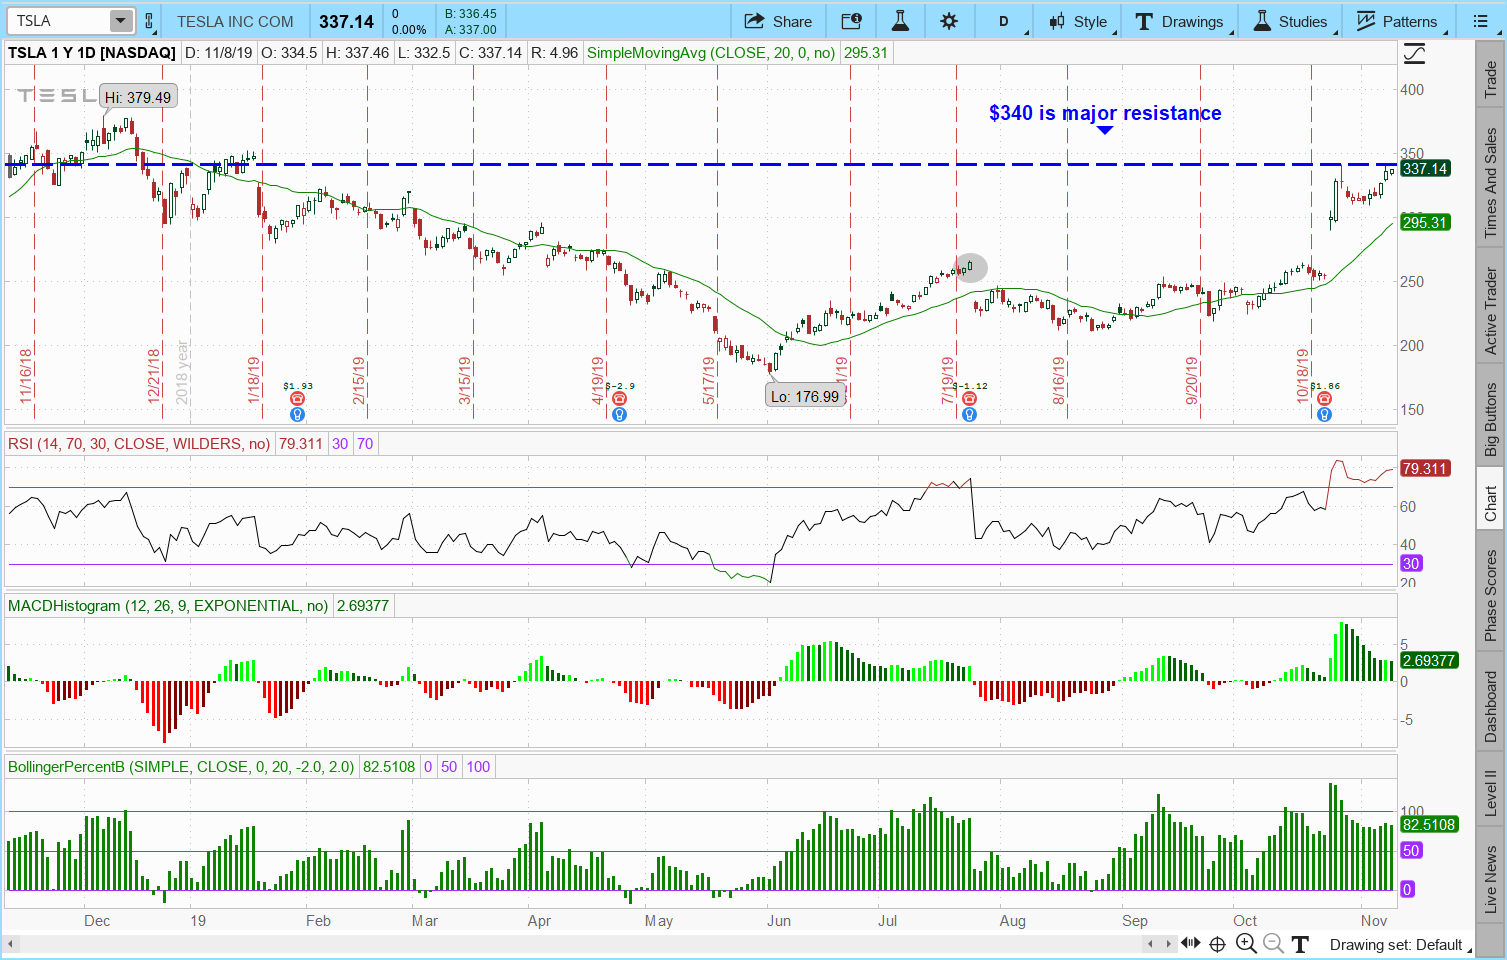Open the Patterns menu button

1396,21
